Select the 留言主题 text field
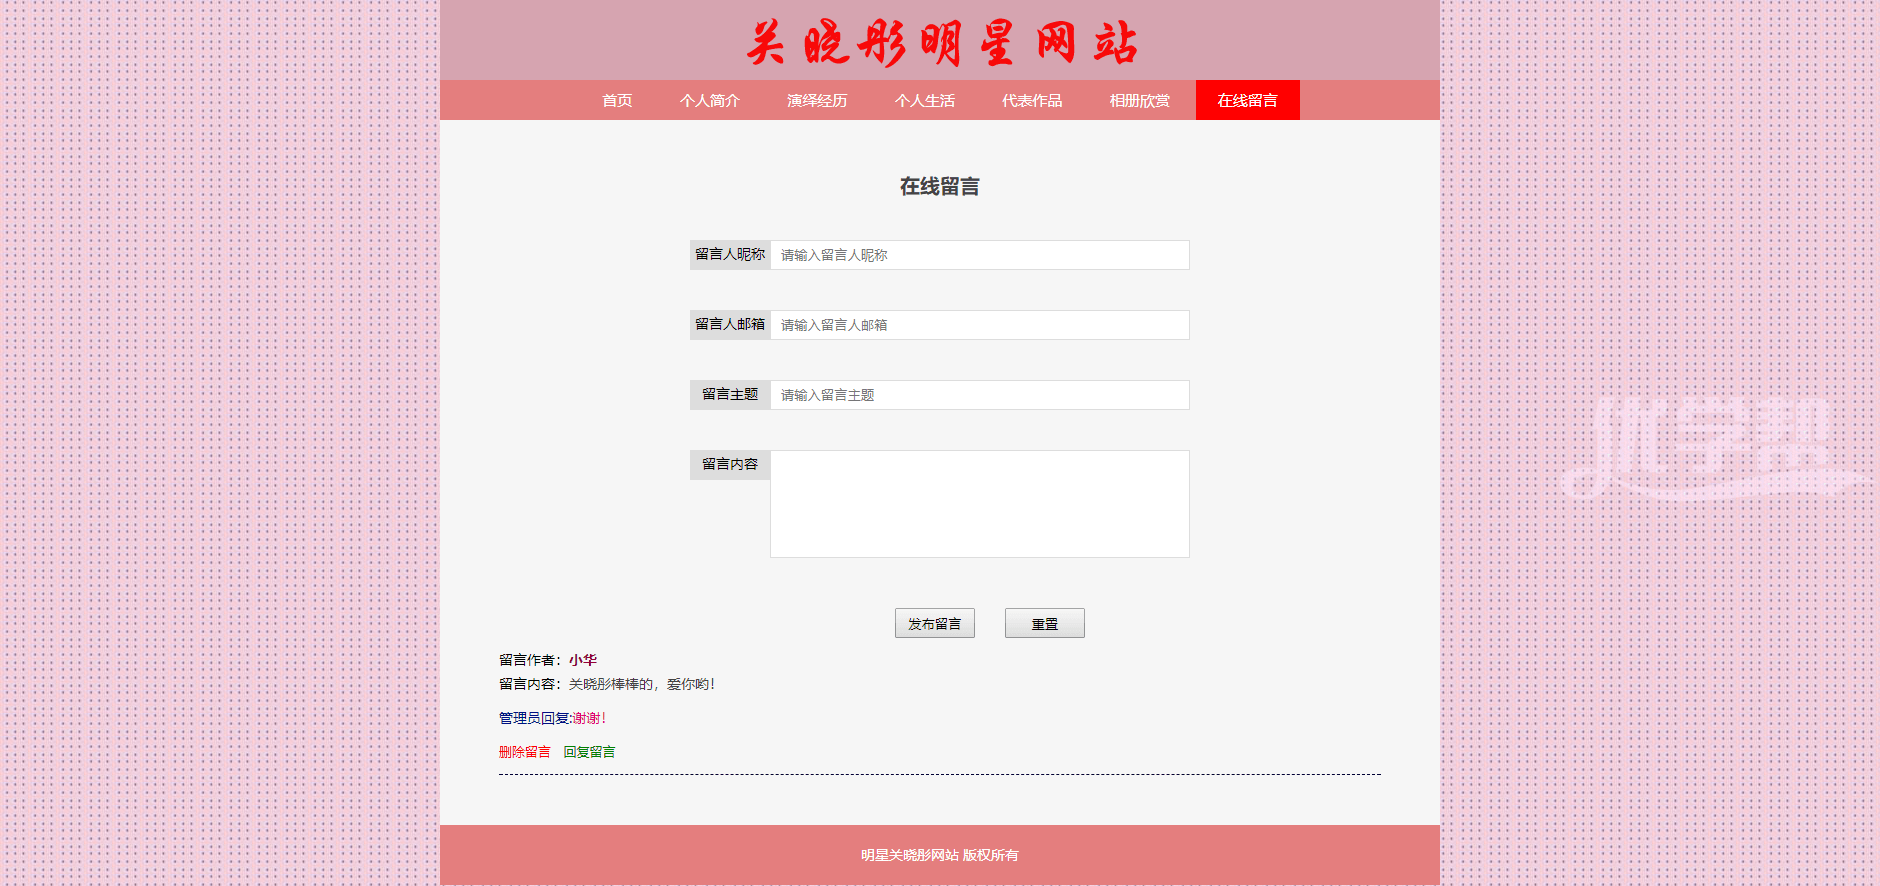 (979, 395)
